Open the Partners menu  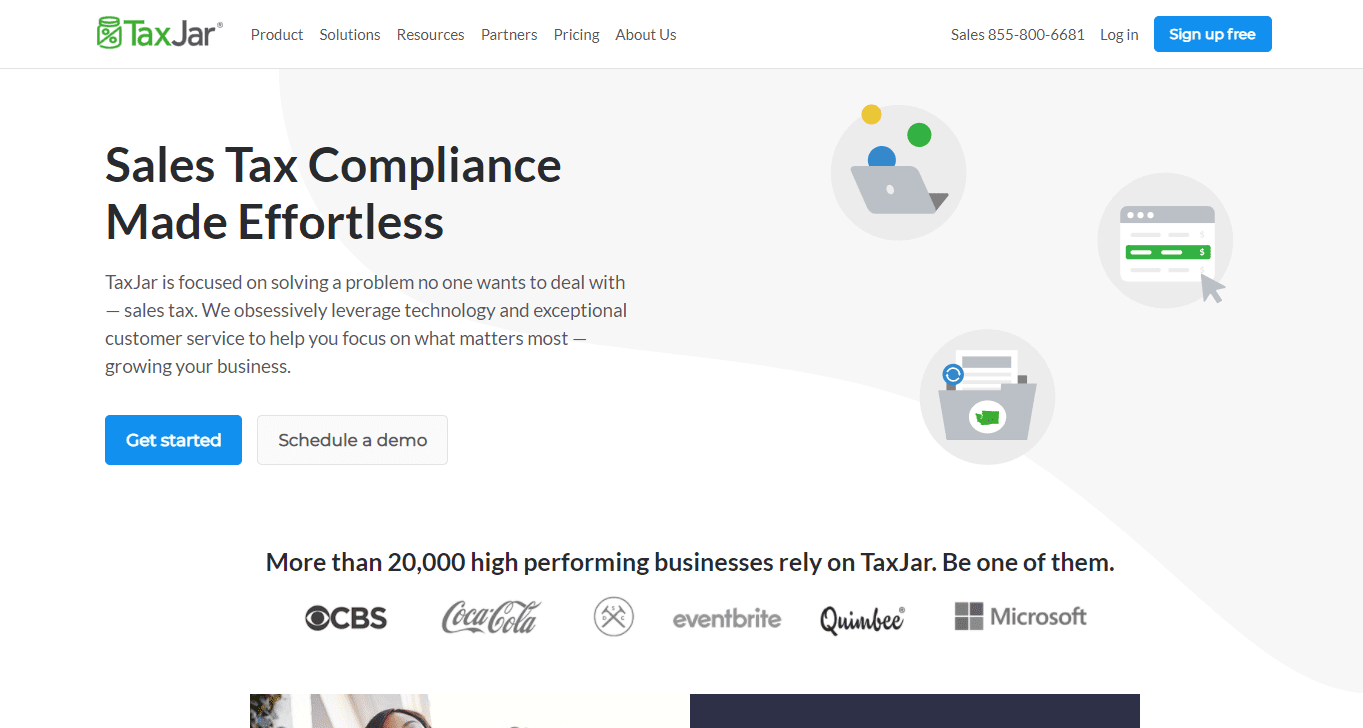pyautogui.click(x=509, y=34)
